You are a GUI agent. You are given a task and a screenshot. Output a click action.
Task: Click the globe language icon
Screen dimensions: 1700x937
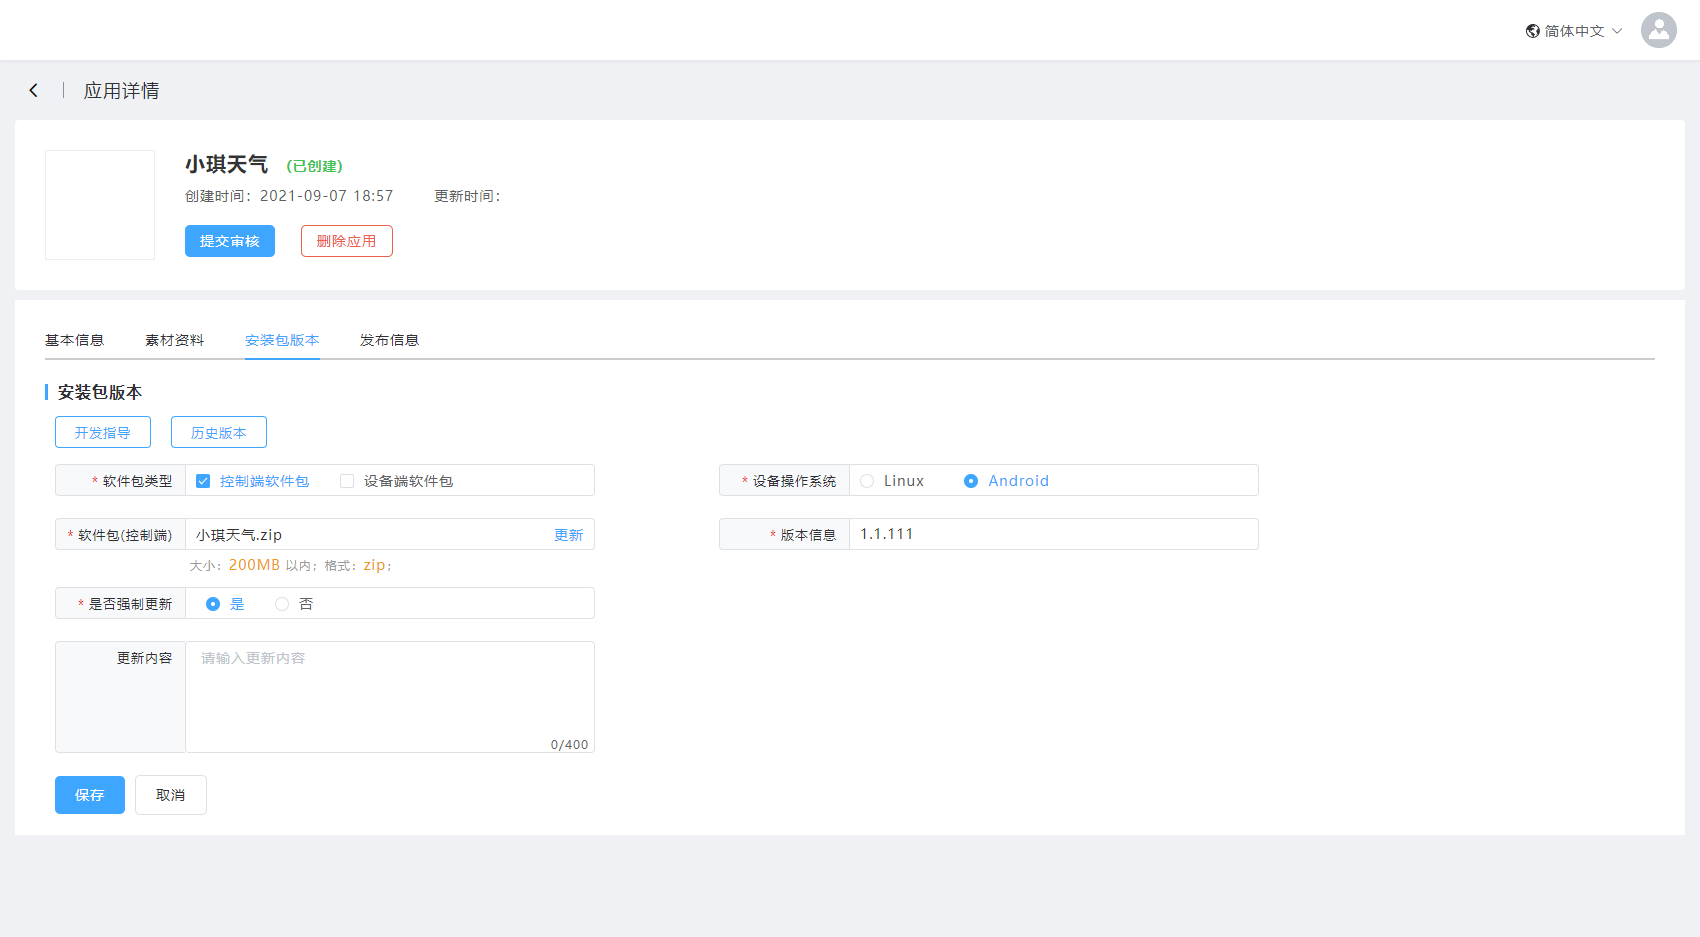(x=1532, y=31)
